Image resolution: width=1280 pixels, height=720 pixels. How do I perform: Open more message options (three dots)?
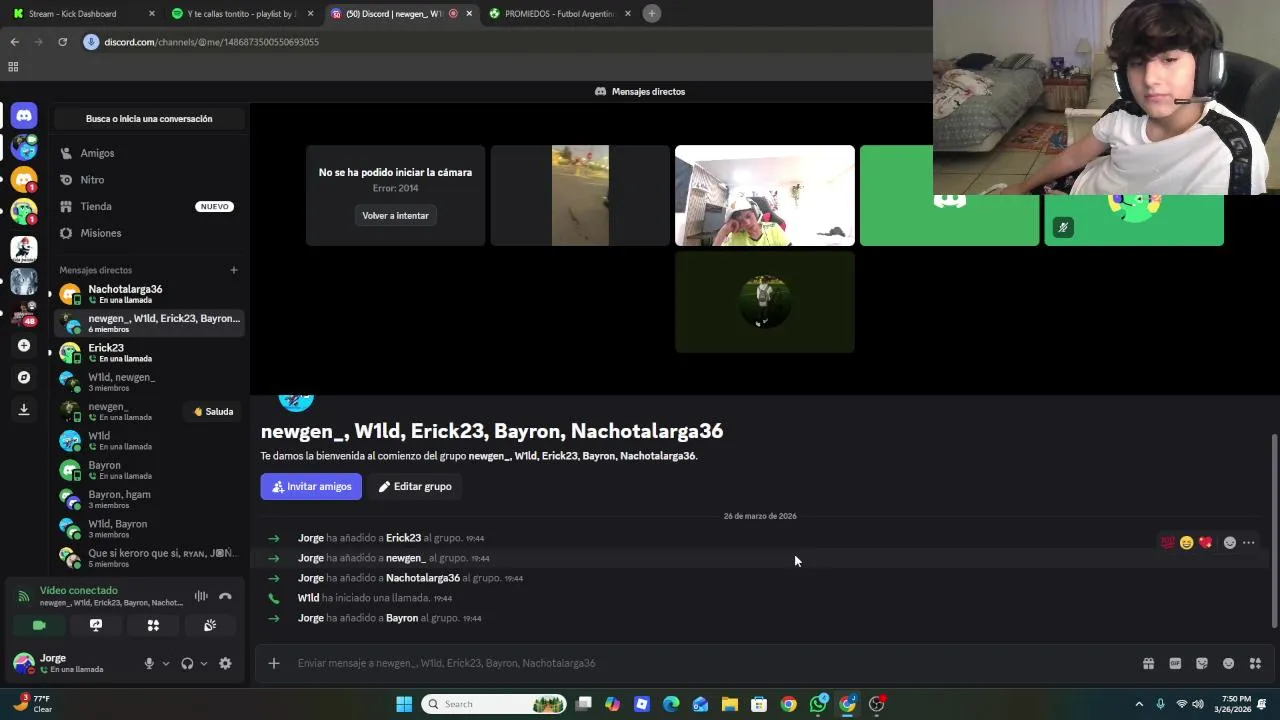[1249, 543]
